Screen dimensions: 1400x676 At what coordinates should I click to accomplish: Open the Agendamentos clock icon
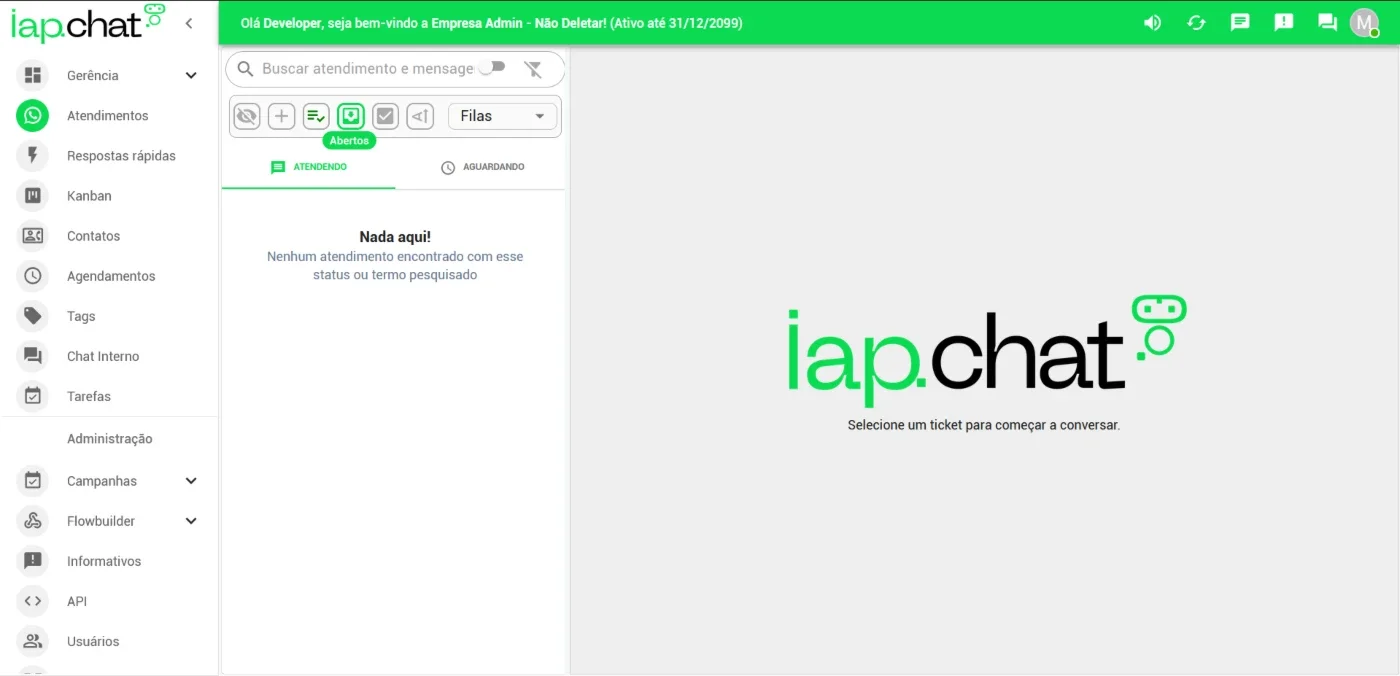(x=33, y=275)
